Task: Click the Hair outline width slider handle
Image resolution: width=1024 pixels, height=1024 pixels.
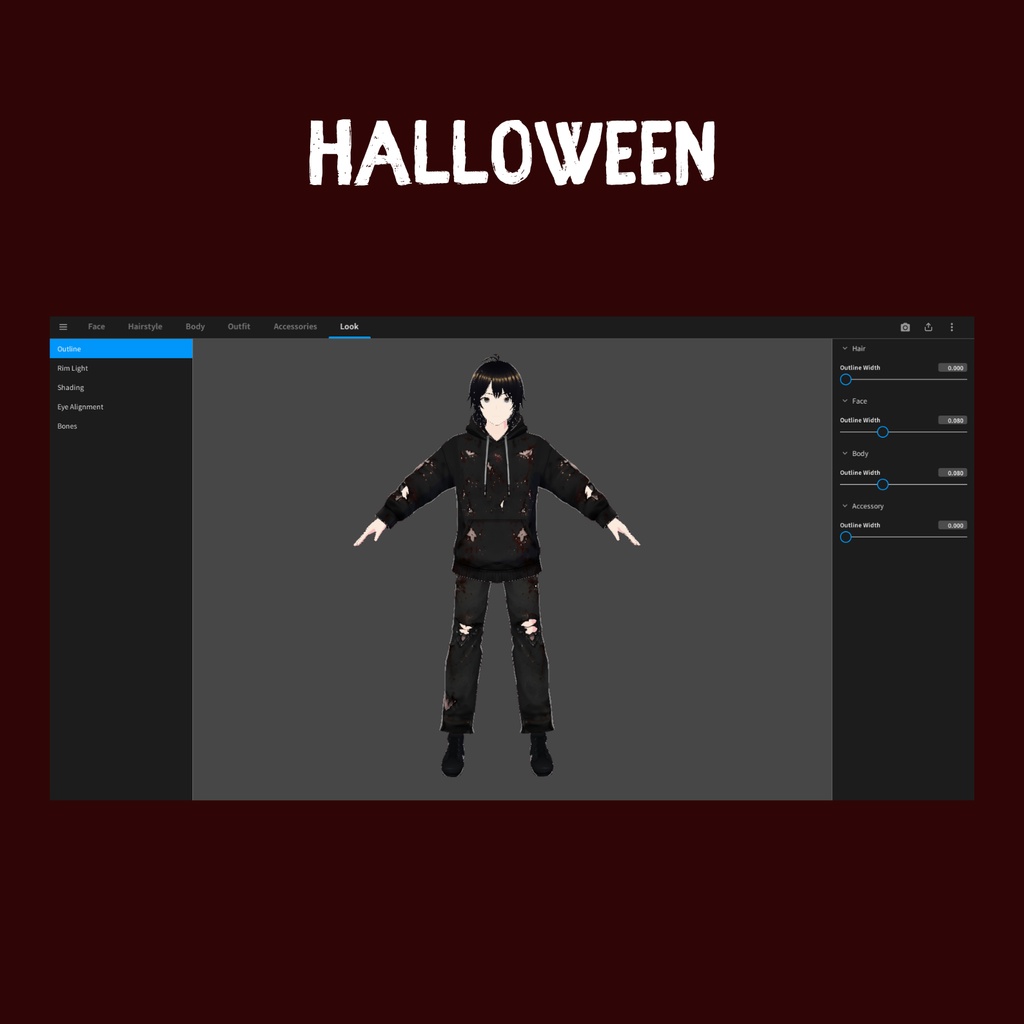Action: (x=846, y=379)
